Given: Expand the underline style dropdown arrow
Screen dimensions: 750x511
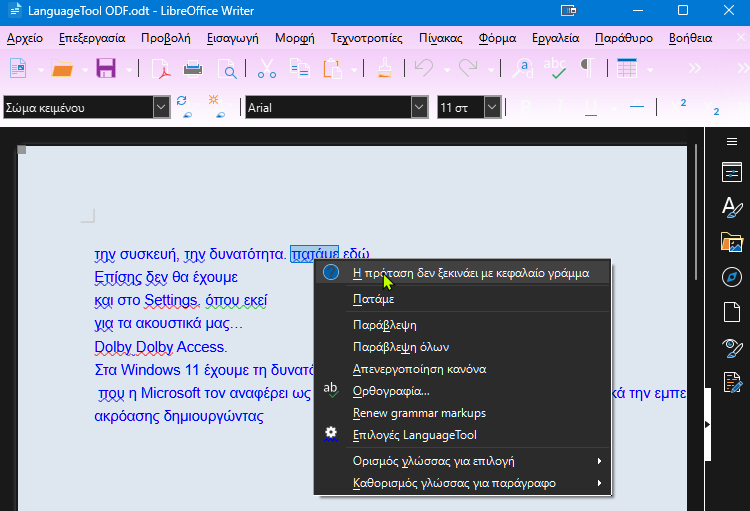Looking at the screenshot, I should (614, 109).
